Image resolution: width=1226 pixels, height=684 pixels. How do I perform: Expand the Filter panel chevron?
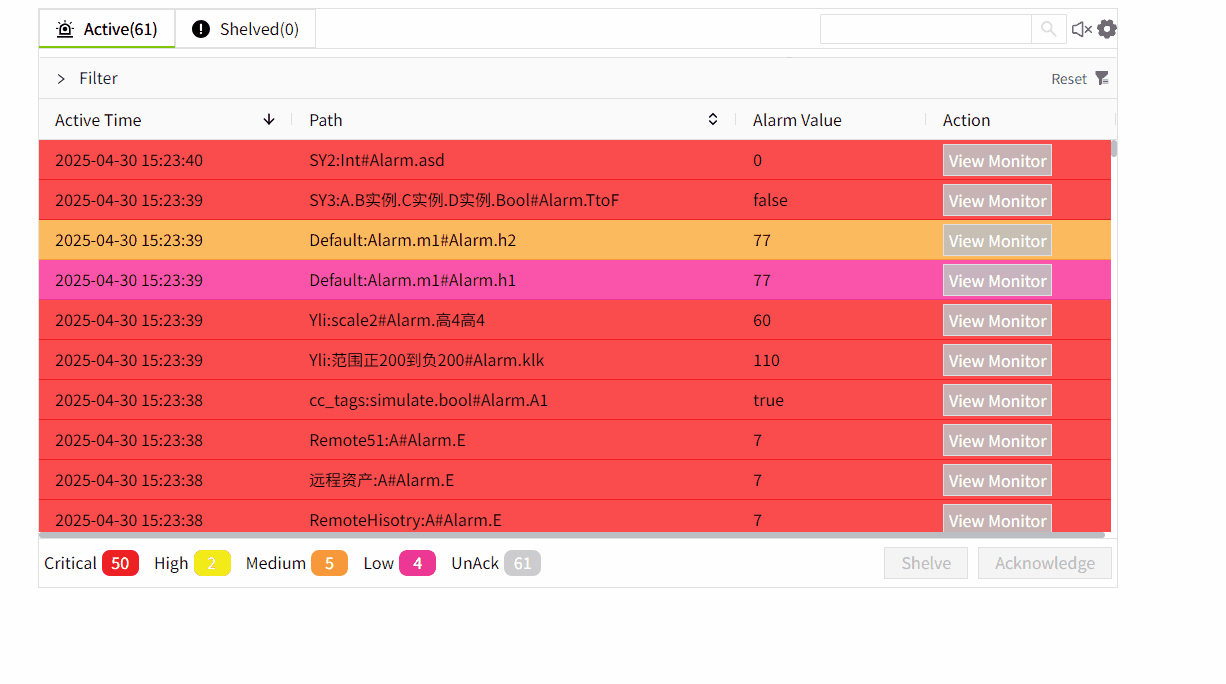click(x=61, y=78)
